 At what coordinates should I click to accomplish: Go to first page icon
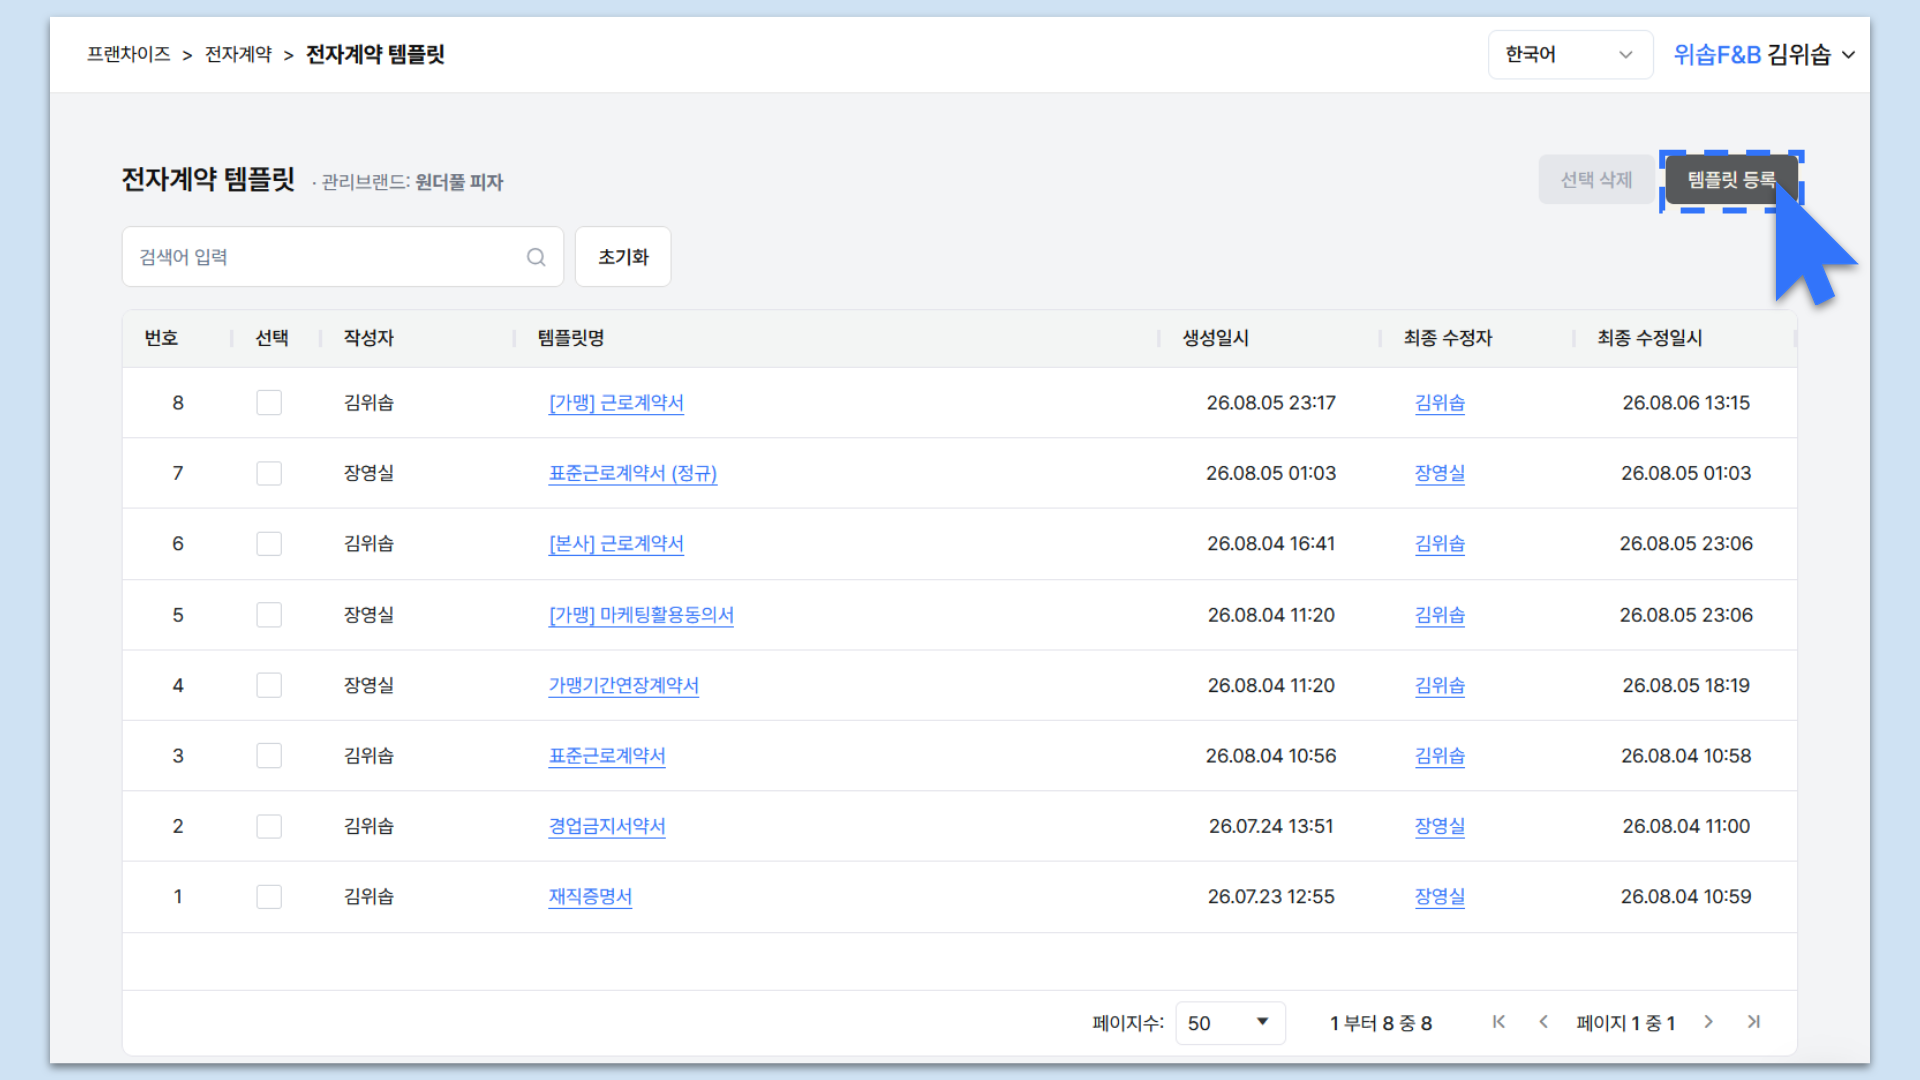pos(1498,1021)
